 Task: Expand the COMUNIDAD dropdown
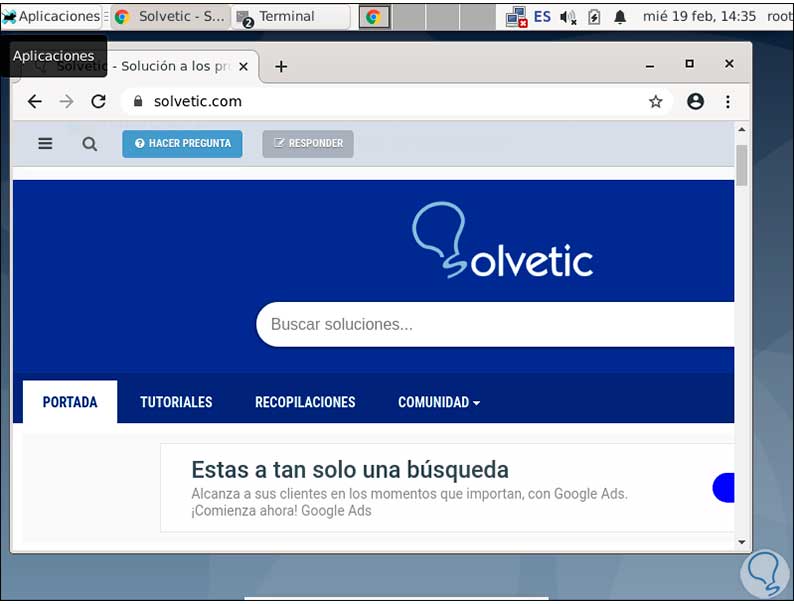(x=439, y=402)
